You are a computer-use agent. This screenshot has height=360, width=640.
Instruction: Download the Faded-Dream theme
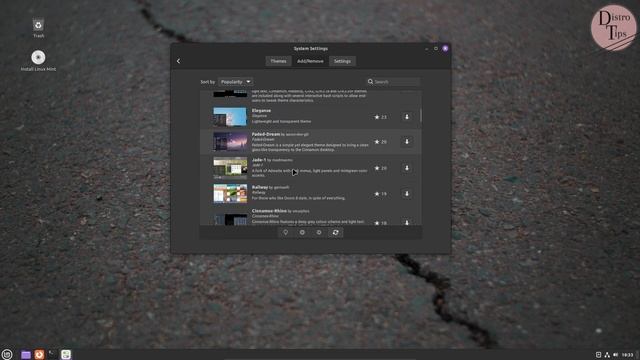(x=407, y=142)
